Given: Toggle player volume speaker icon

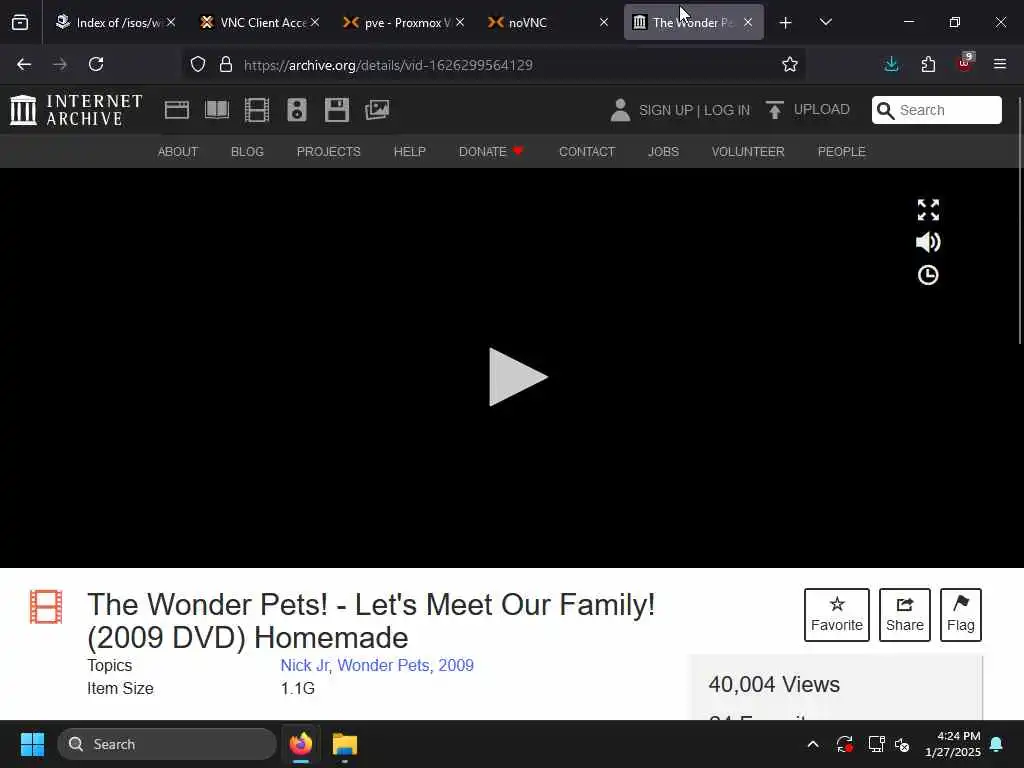Looking at the screenshot, I should (928, 242).
